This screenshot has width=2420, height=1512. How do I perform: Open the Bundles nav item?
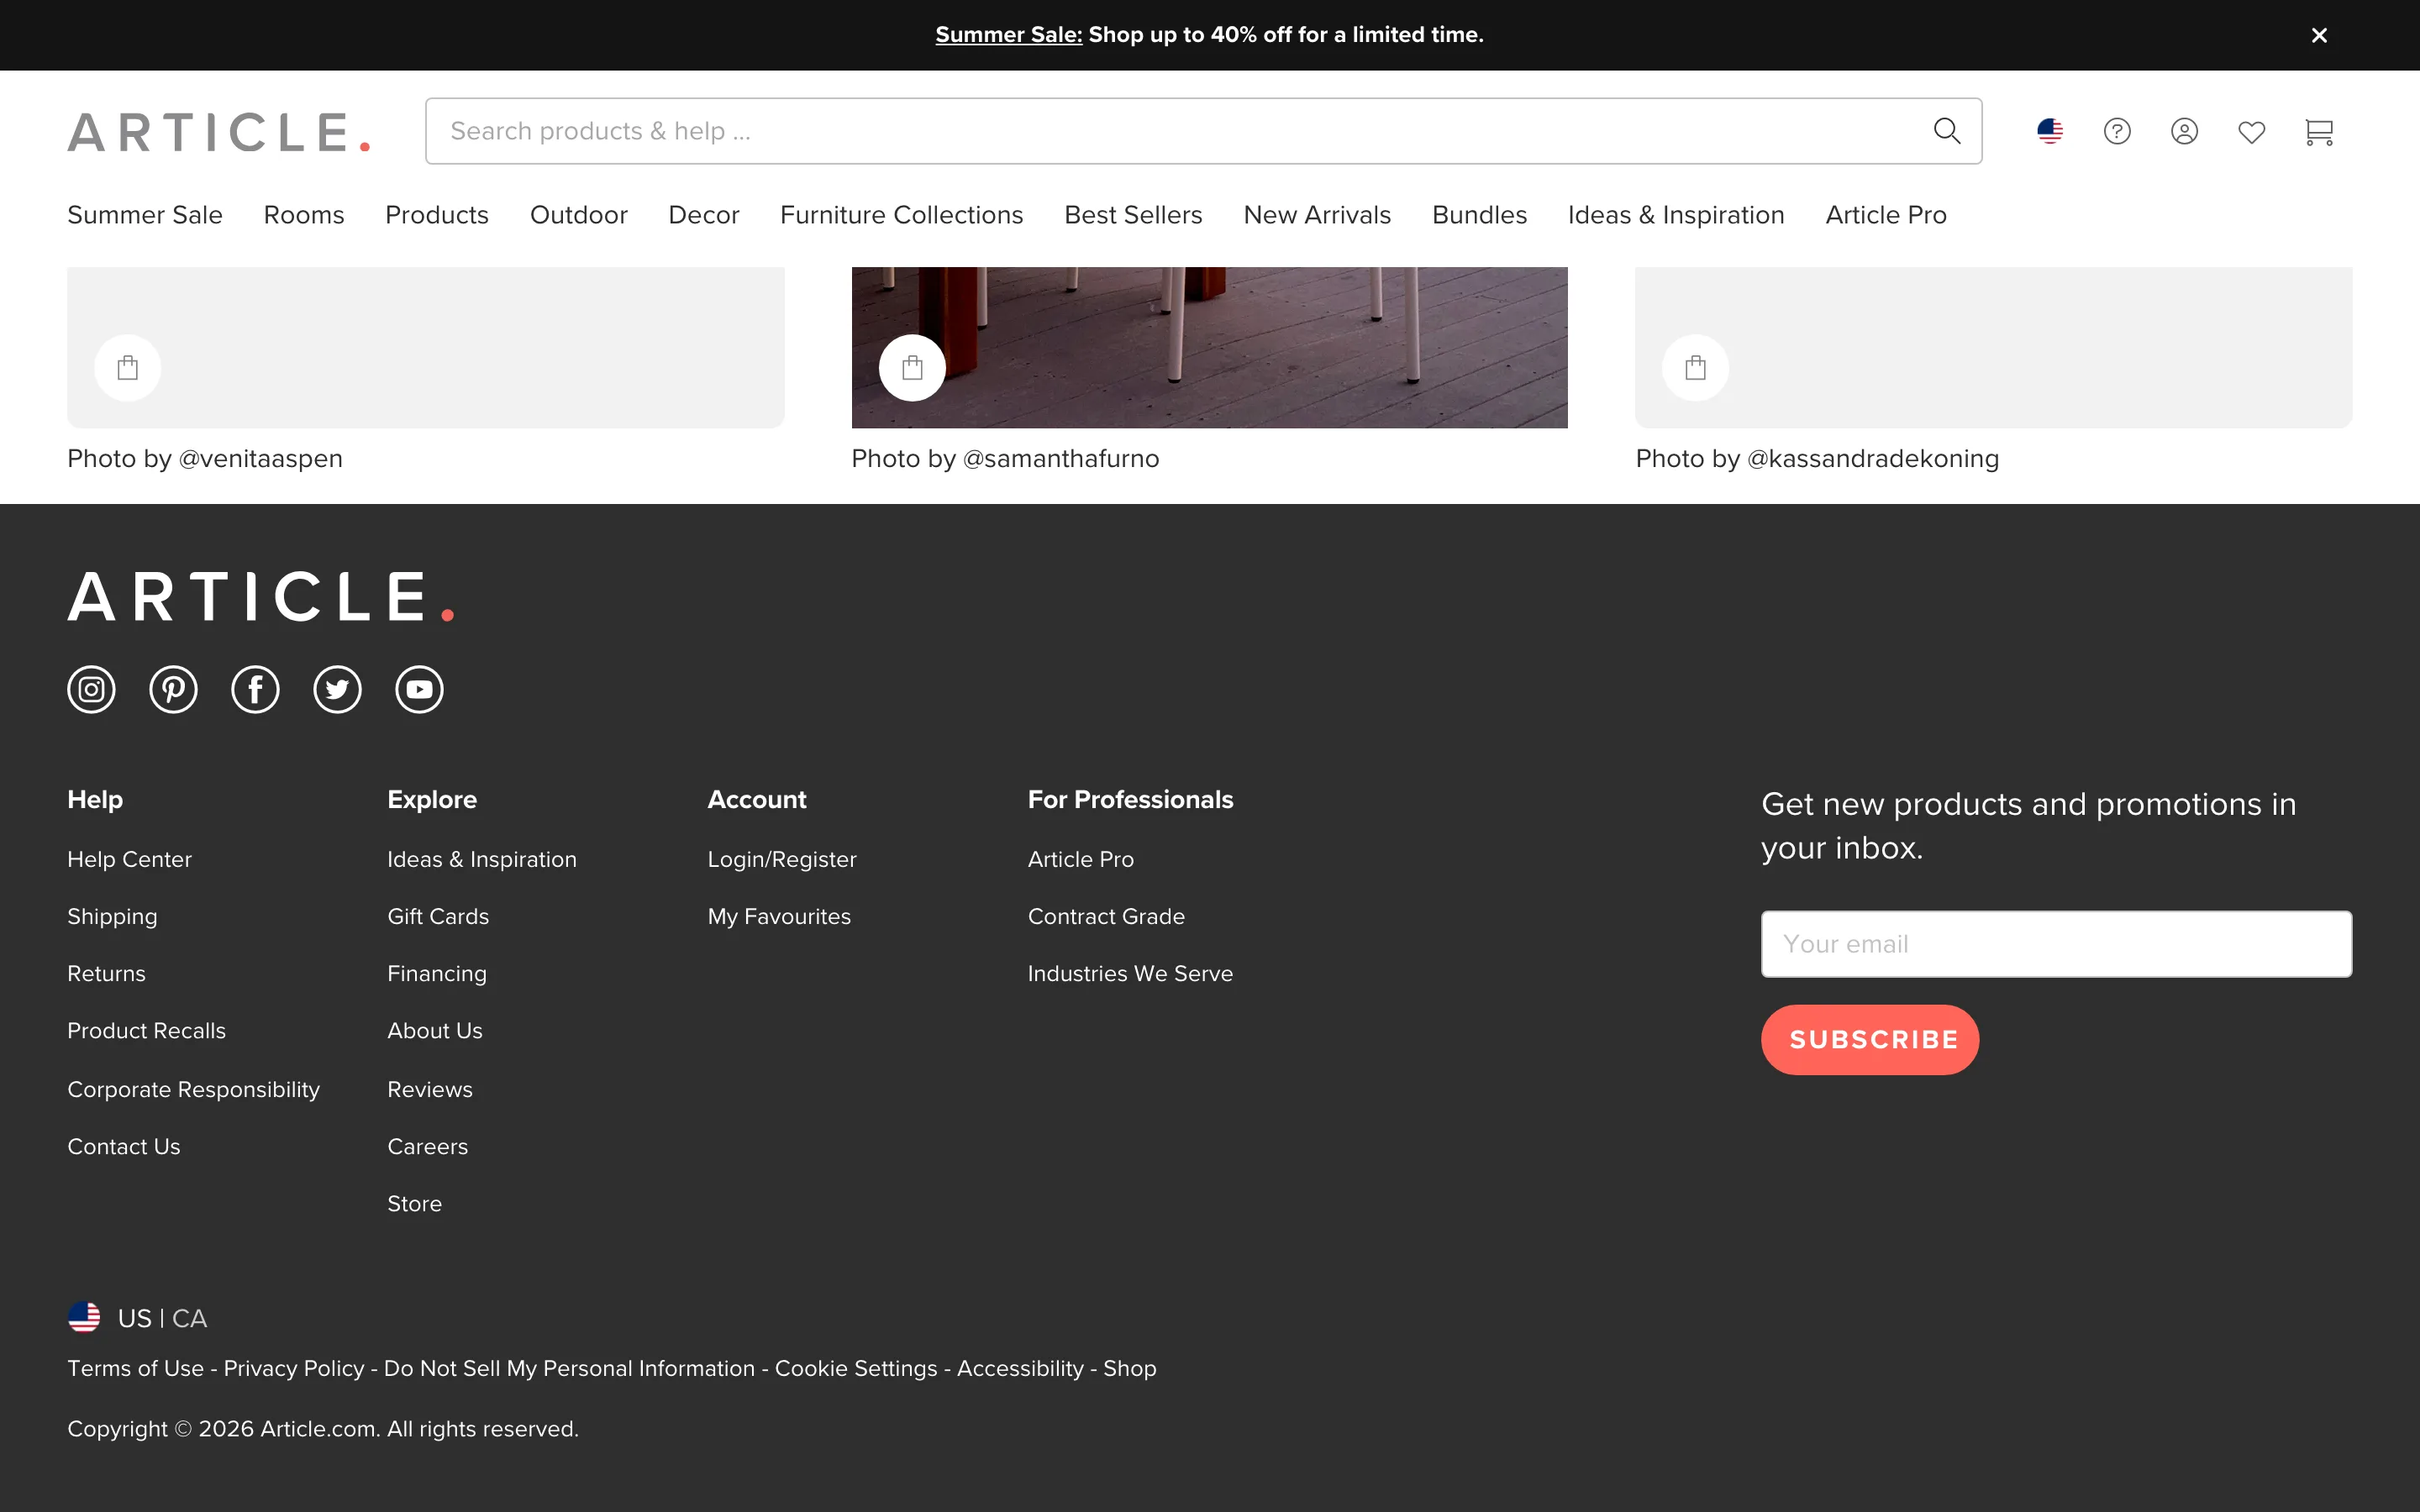tap(1479, 215)
